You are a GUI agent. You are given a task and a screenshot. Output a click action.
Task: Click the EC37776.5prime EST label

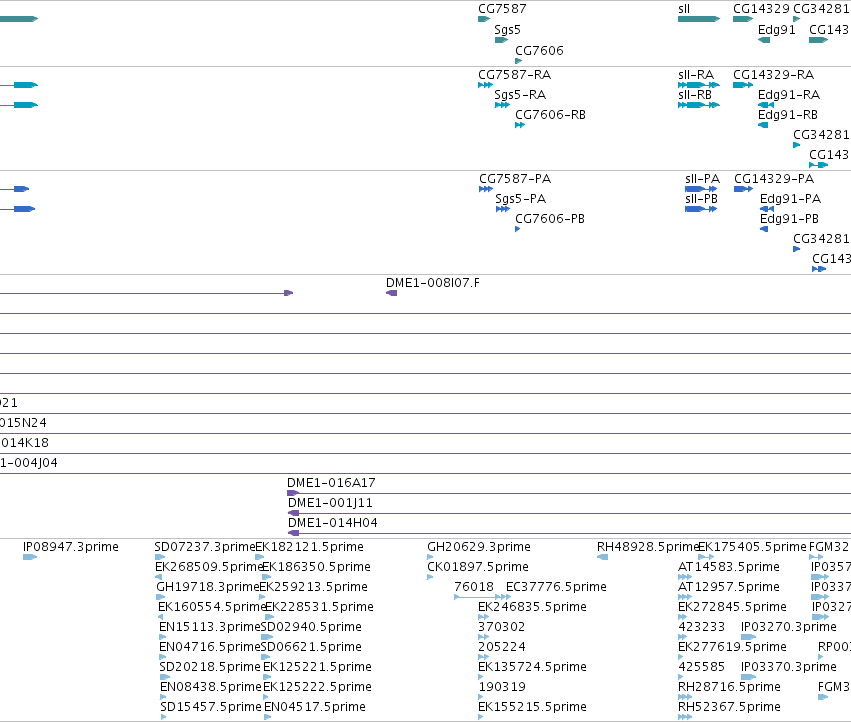(x=556, y=587)
